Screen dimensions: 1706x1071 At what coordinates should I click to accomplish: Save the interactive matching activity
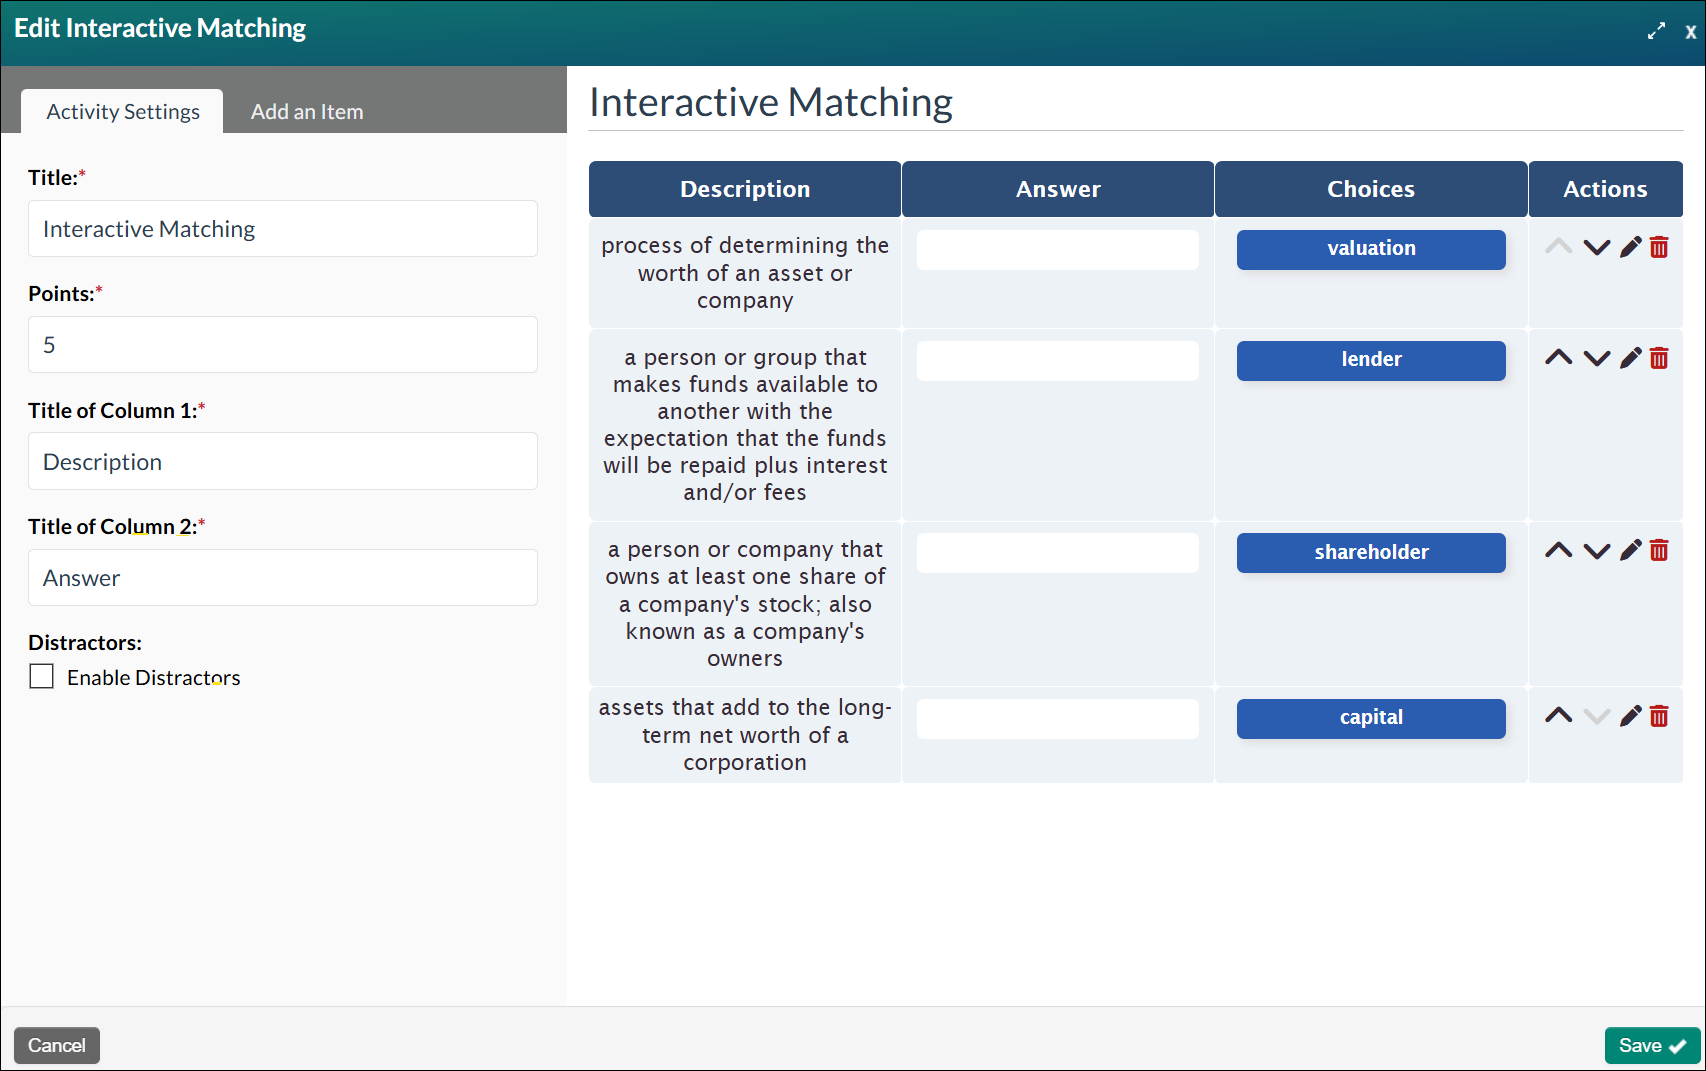(1650, 1045)
